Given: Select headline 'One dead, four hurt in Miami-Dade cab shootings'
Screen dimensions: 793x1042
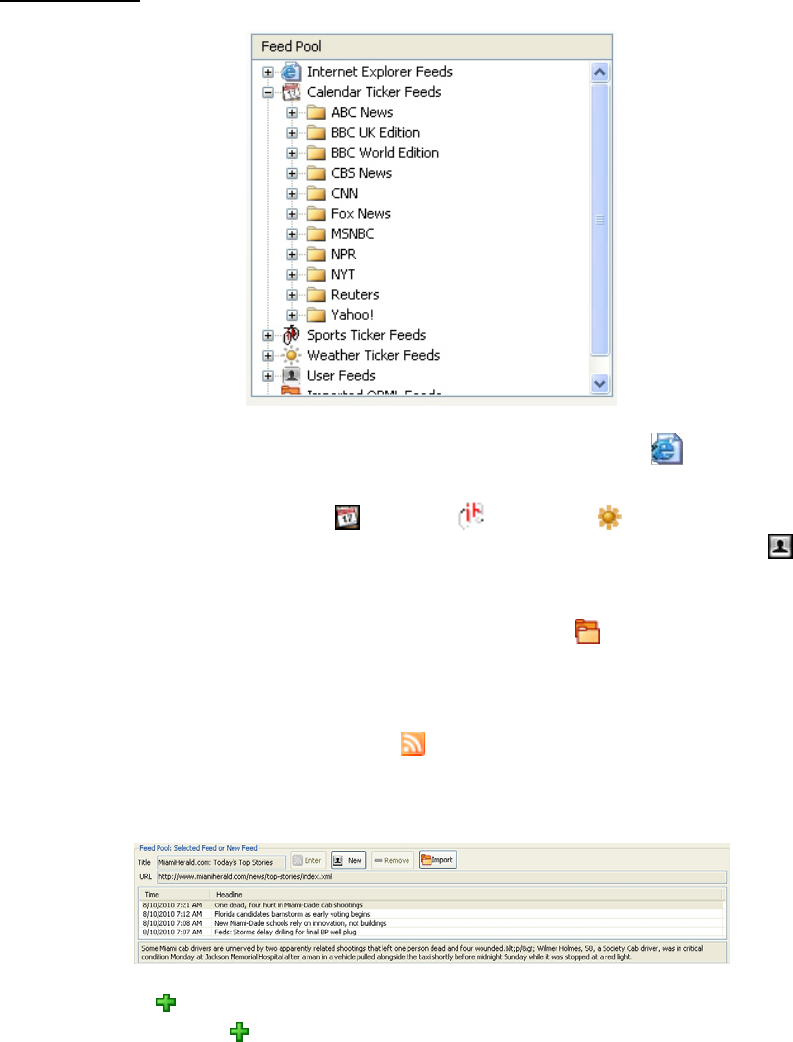Looking at the screenshot, I should pyautogui.click(x=288, y=905).
